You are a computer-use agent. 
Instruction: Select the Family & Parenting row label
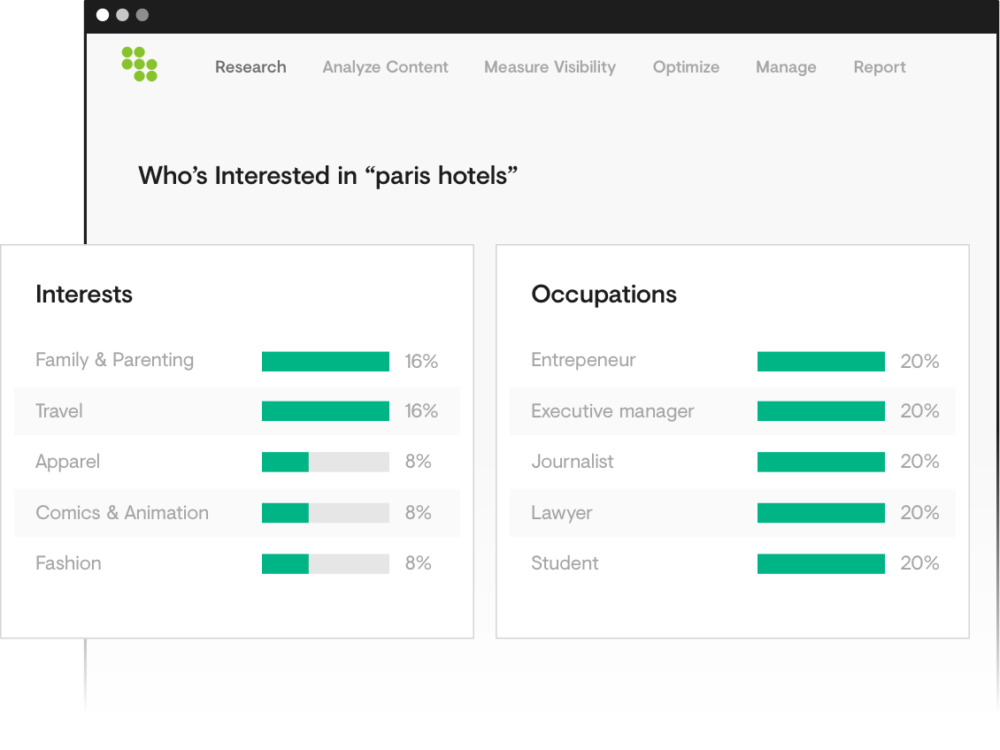tap(115, 360)
